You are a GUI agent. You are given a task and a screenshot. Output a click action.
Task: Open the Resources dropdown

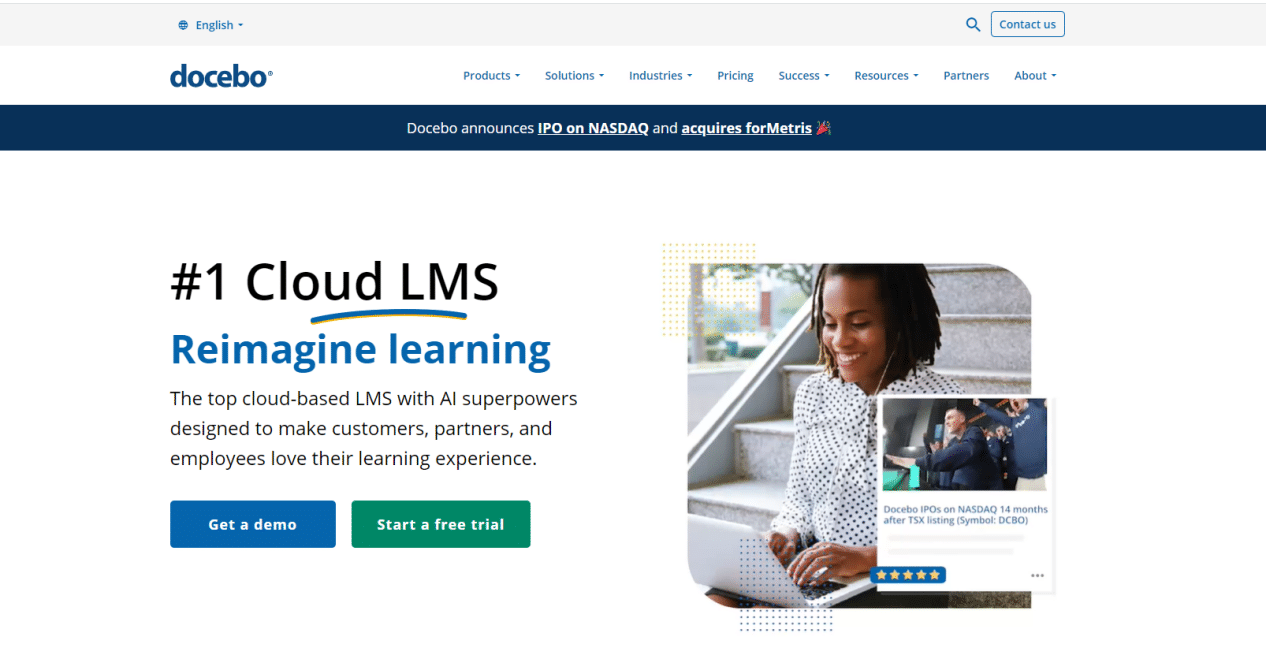point(886,76)
